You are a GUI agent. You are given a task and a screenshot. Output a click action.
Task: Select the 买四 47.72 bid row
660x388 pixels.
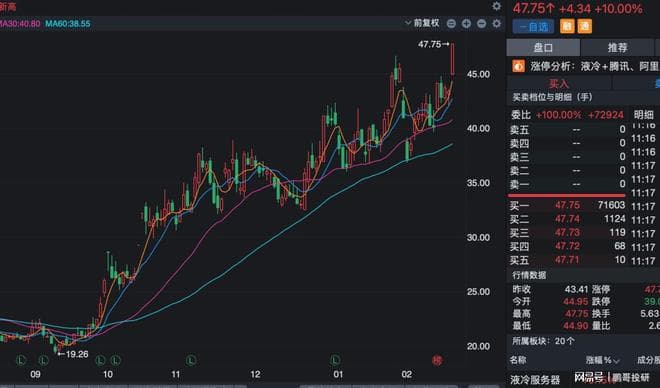(x=567, y=246)
